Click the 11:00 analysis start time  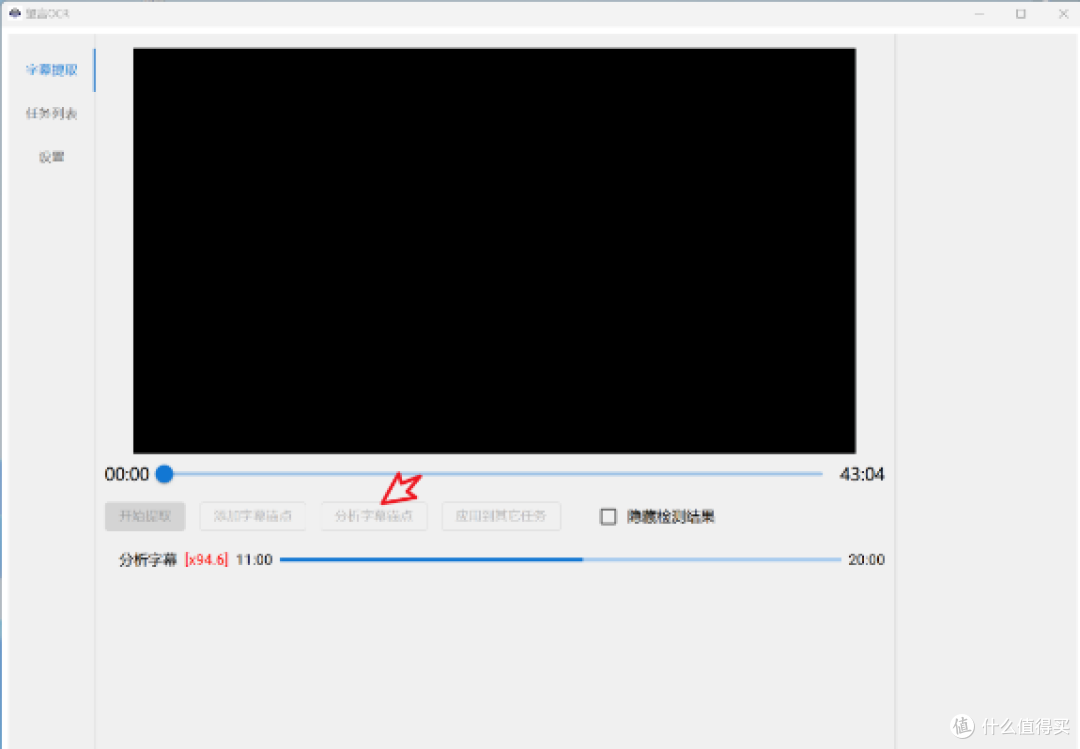coord(254,560)
